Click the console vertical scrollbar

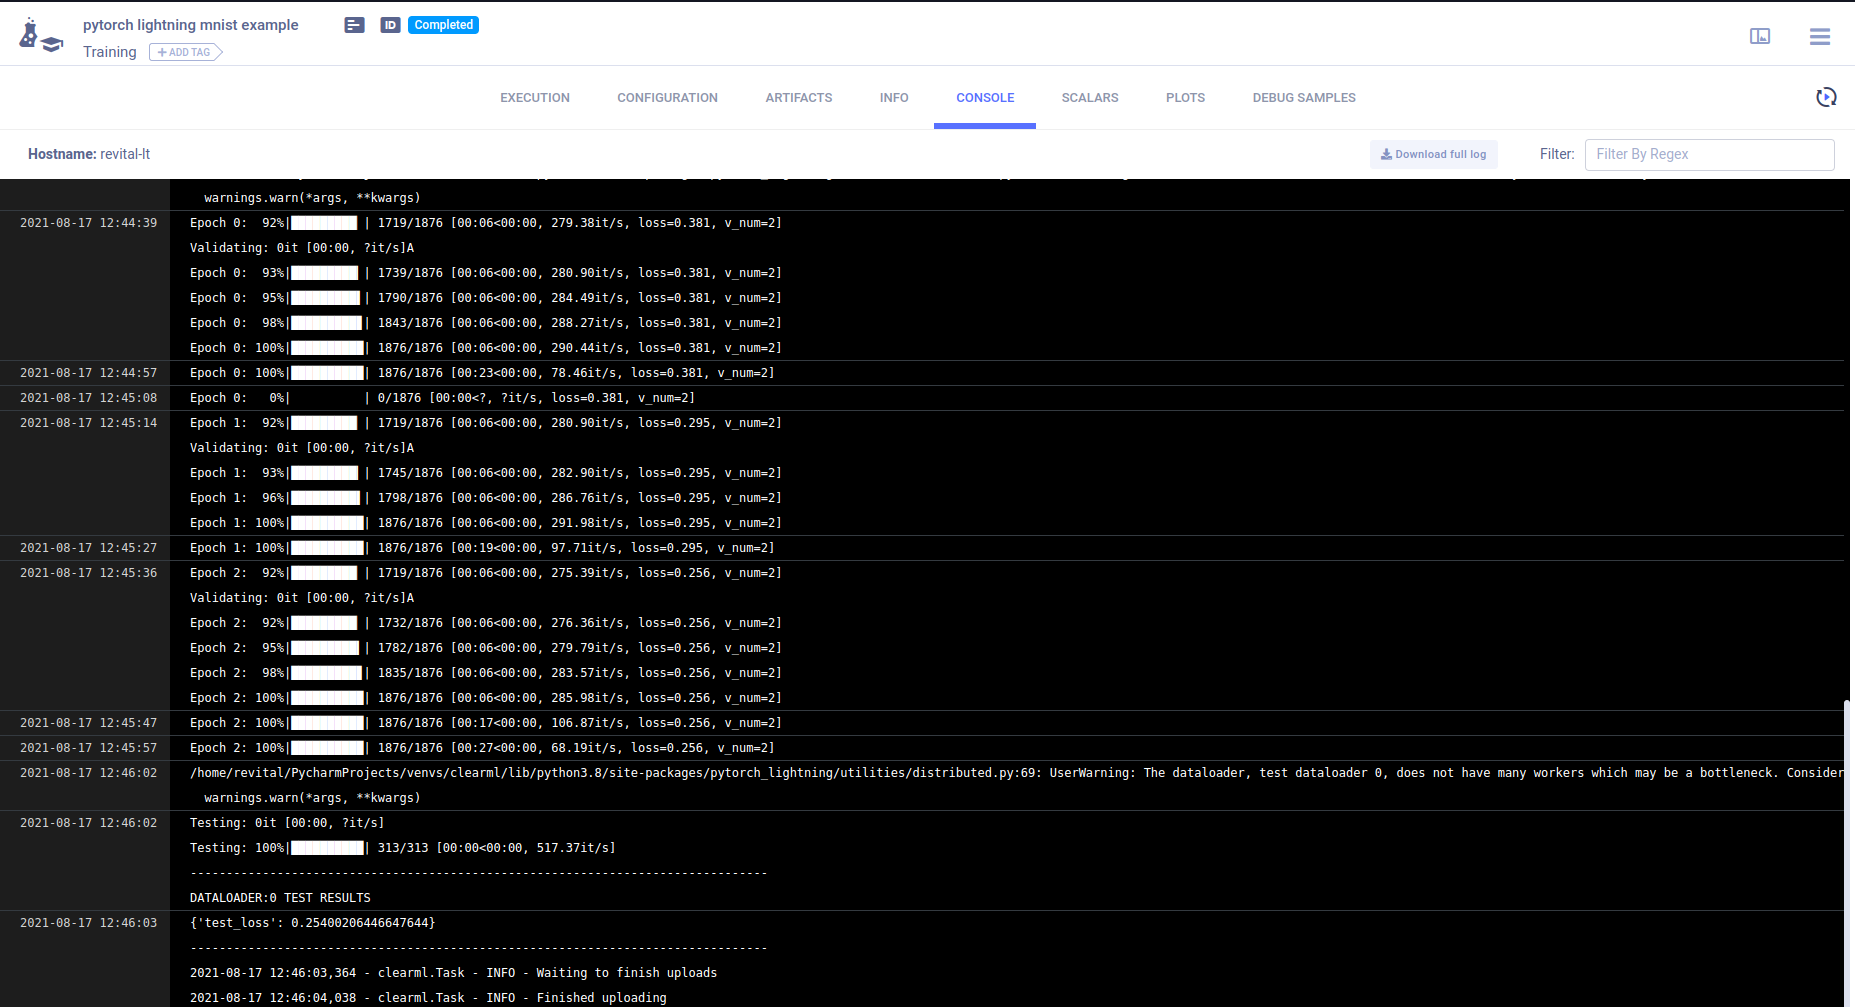[x=1846, y=850]
